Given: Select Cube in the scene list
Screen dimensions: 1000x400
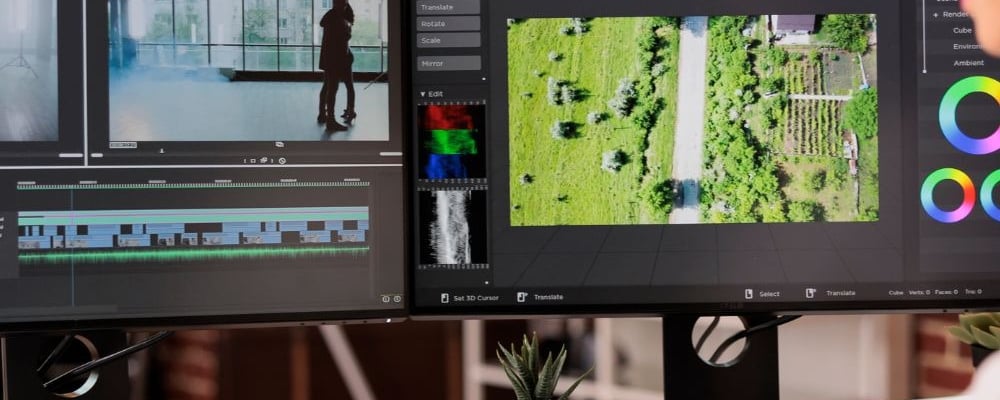Looking at the screenshot, I should coord(962,30).
